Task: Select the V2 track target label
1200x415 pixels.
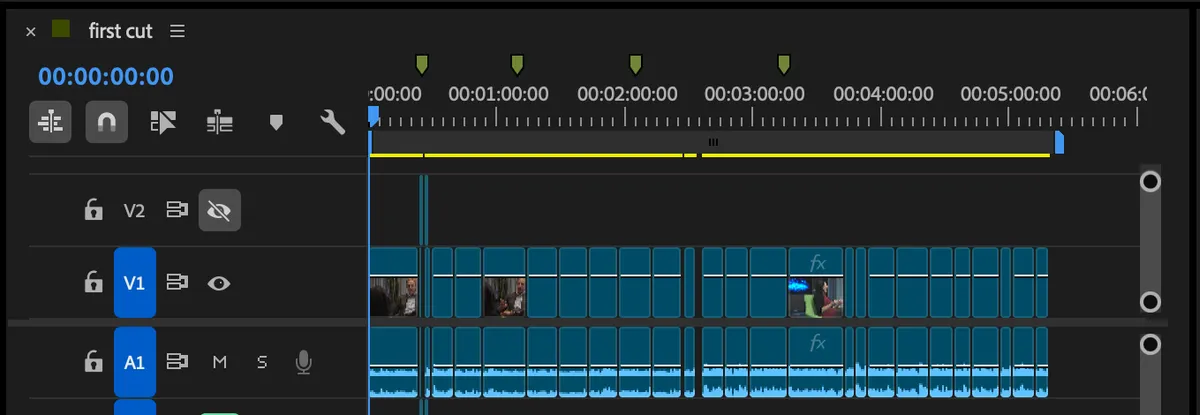Action: click(134, 211)
